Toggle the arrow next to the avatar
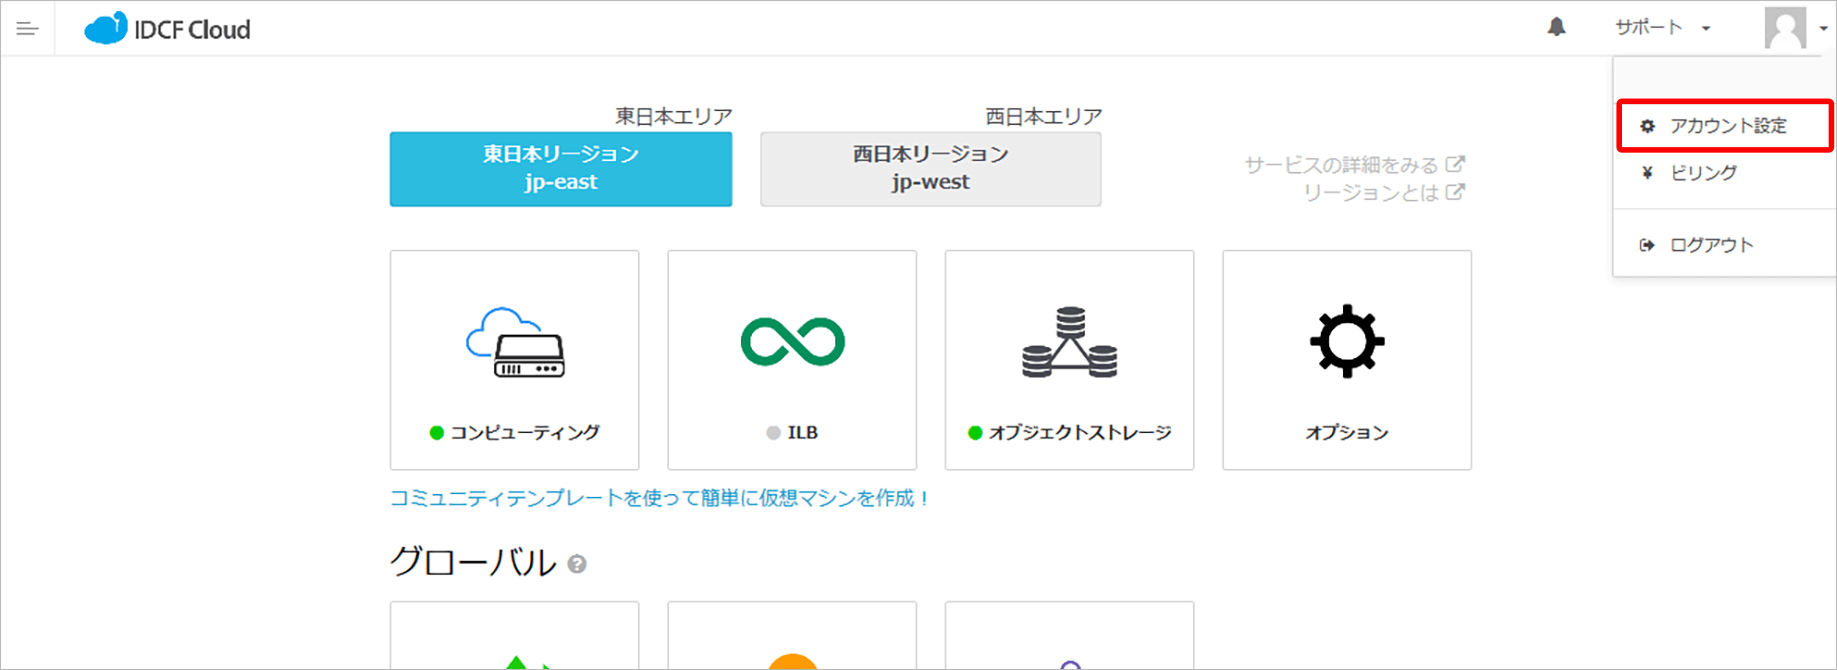Screen dimensions: 1837x670 tap(1823, 29)
